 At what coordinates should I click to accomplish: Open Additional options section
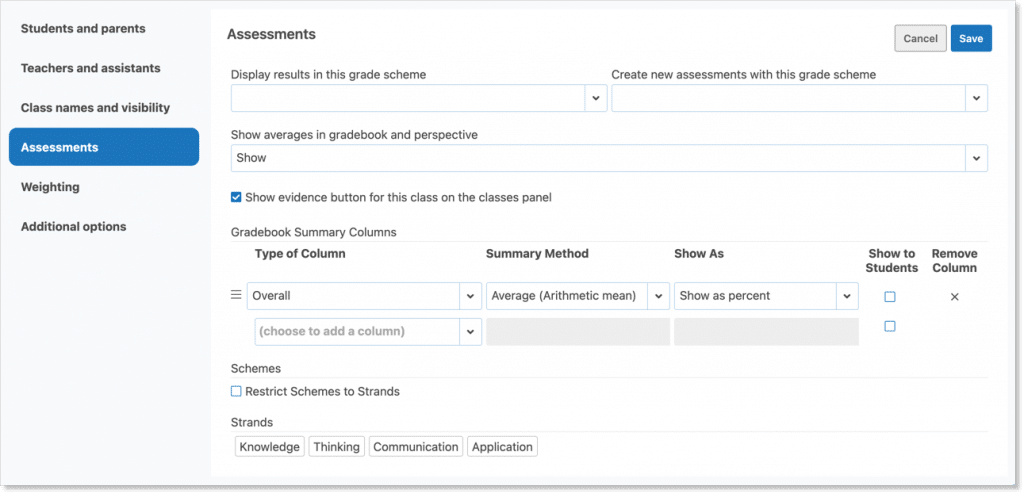coord(74,227)
